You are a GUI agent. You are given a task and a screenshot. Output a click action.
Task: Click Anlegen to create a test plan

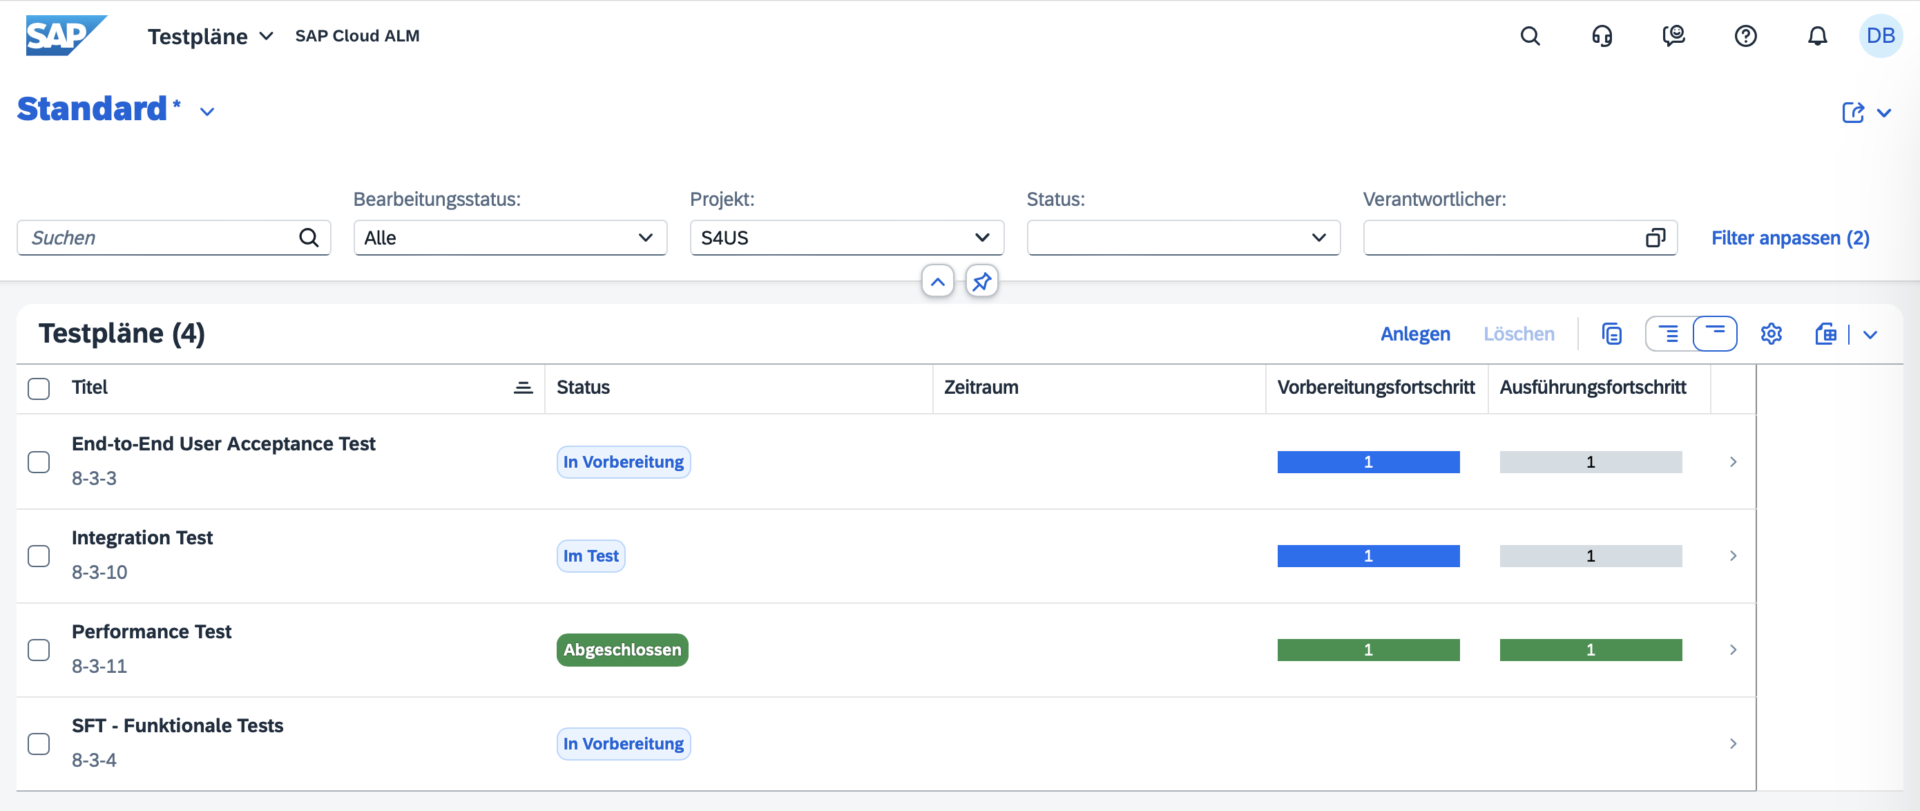click(x=1415, y=334)
